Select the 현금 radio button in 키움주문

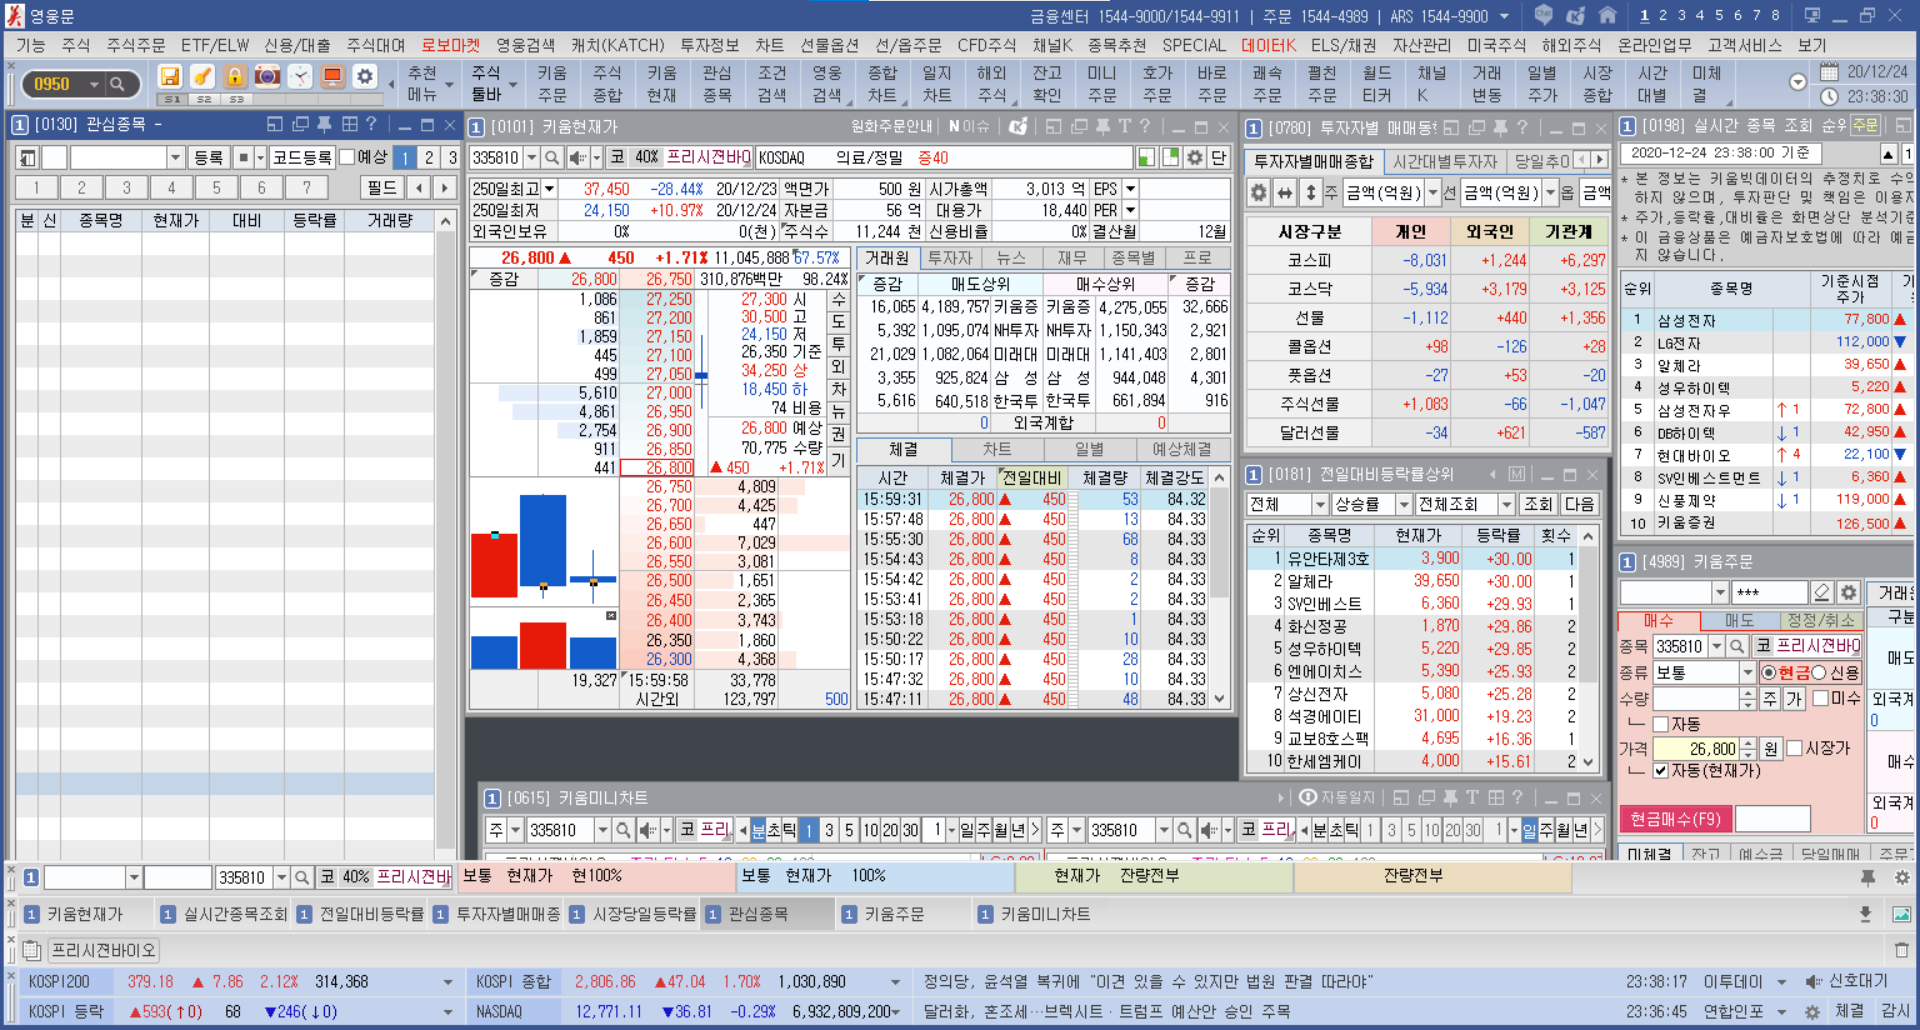(1768, 673)
